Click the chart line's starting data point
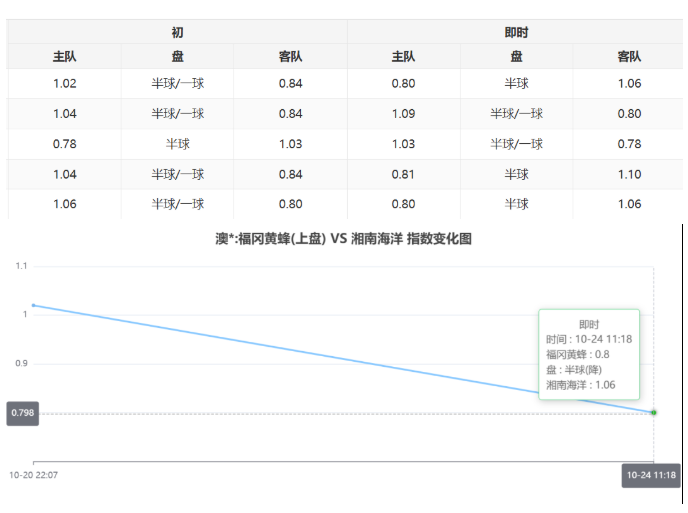 click(x=34, y=305)
